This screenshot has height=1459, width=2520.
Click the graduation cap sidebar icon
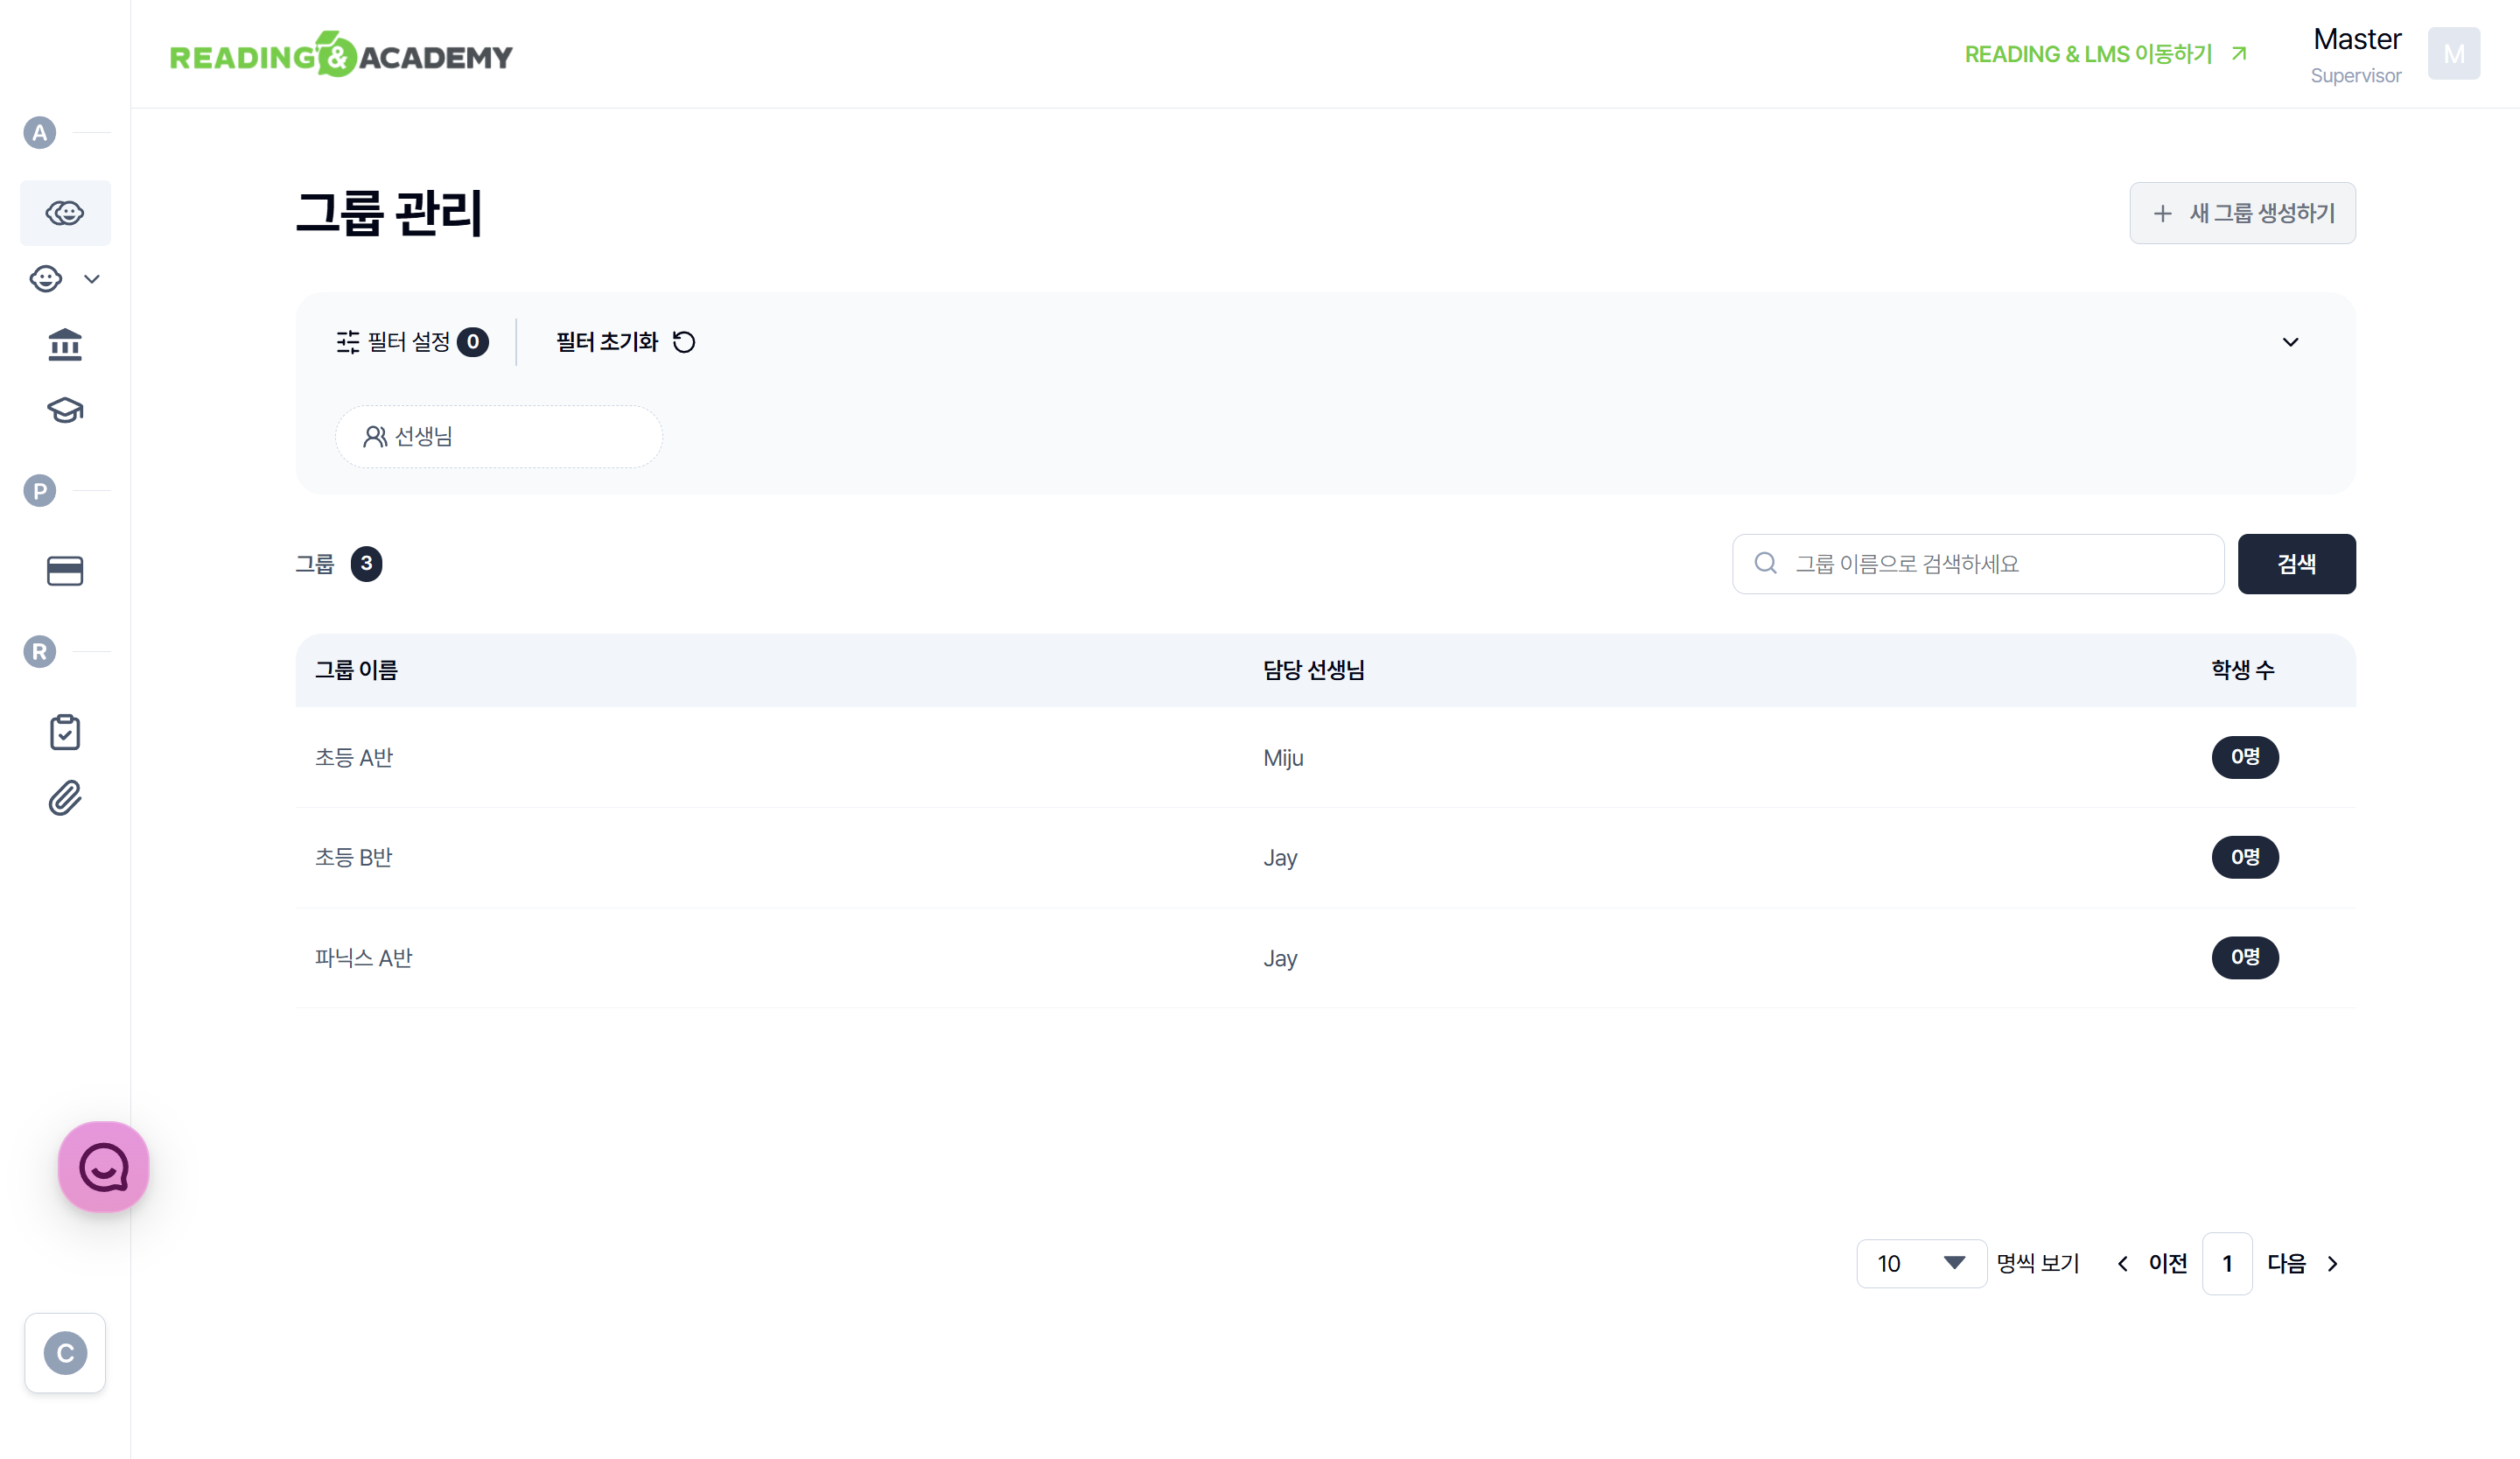click(65, 410)
